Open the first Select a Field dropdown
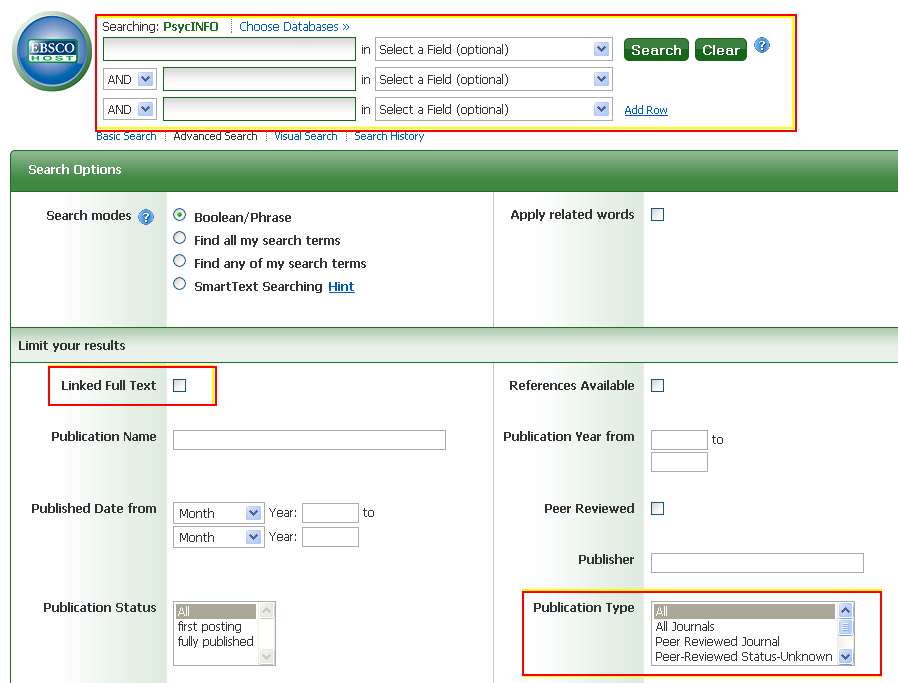Viewport: 898px width, 683px height. point(494,49)
